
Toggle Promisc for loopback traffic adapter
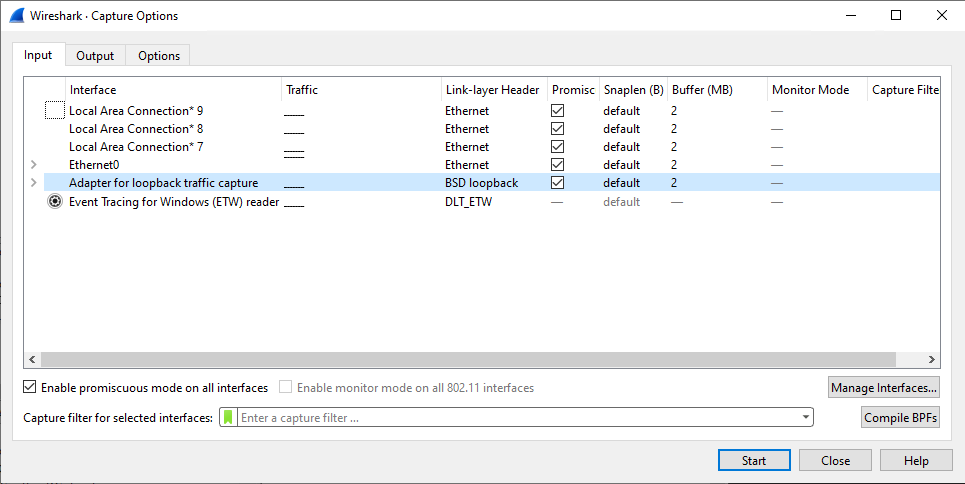coord(558,182)
